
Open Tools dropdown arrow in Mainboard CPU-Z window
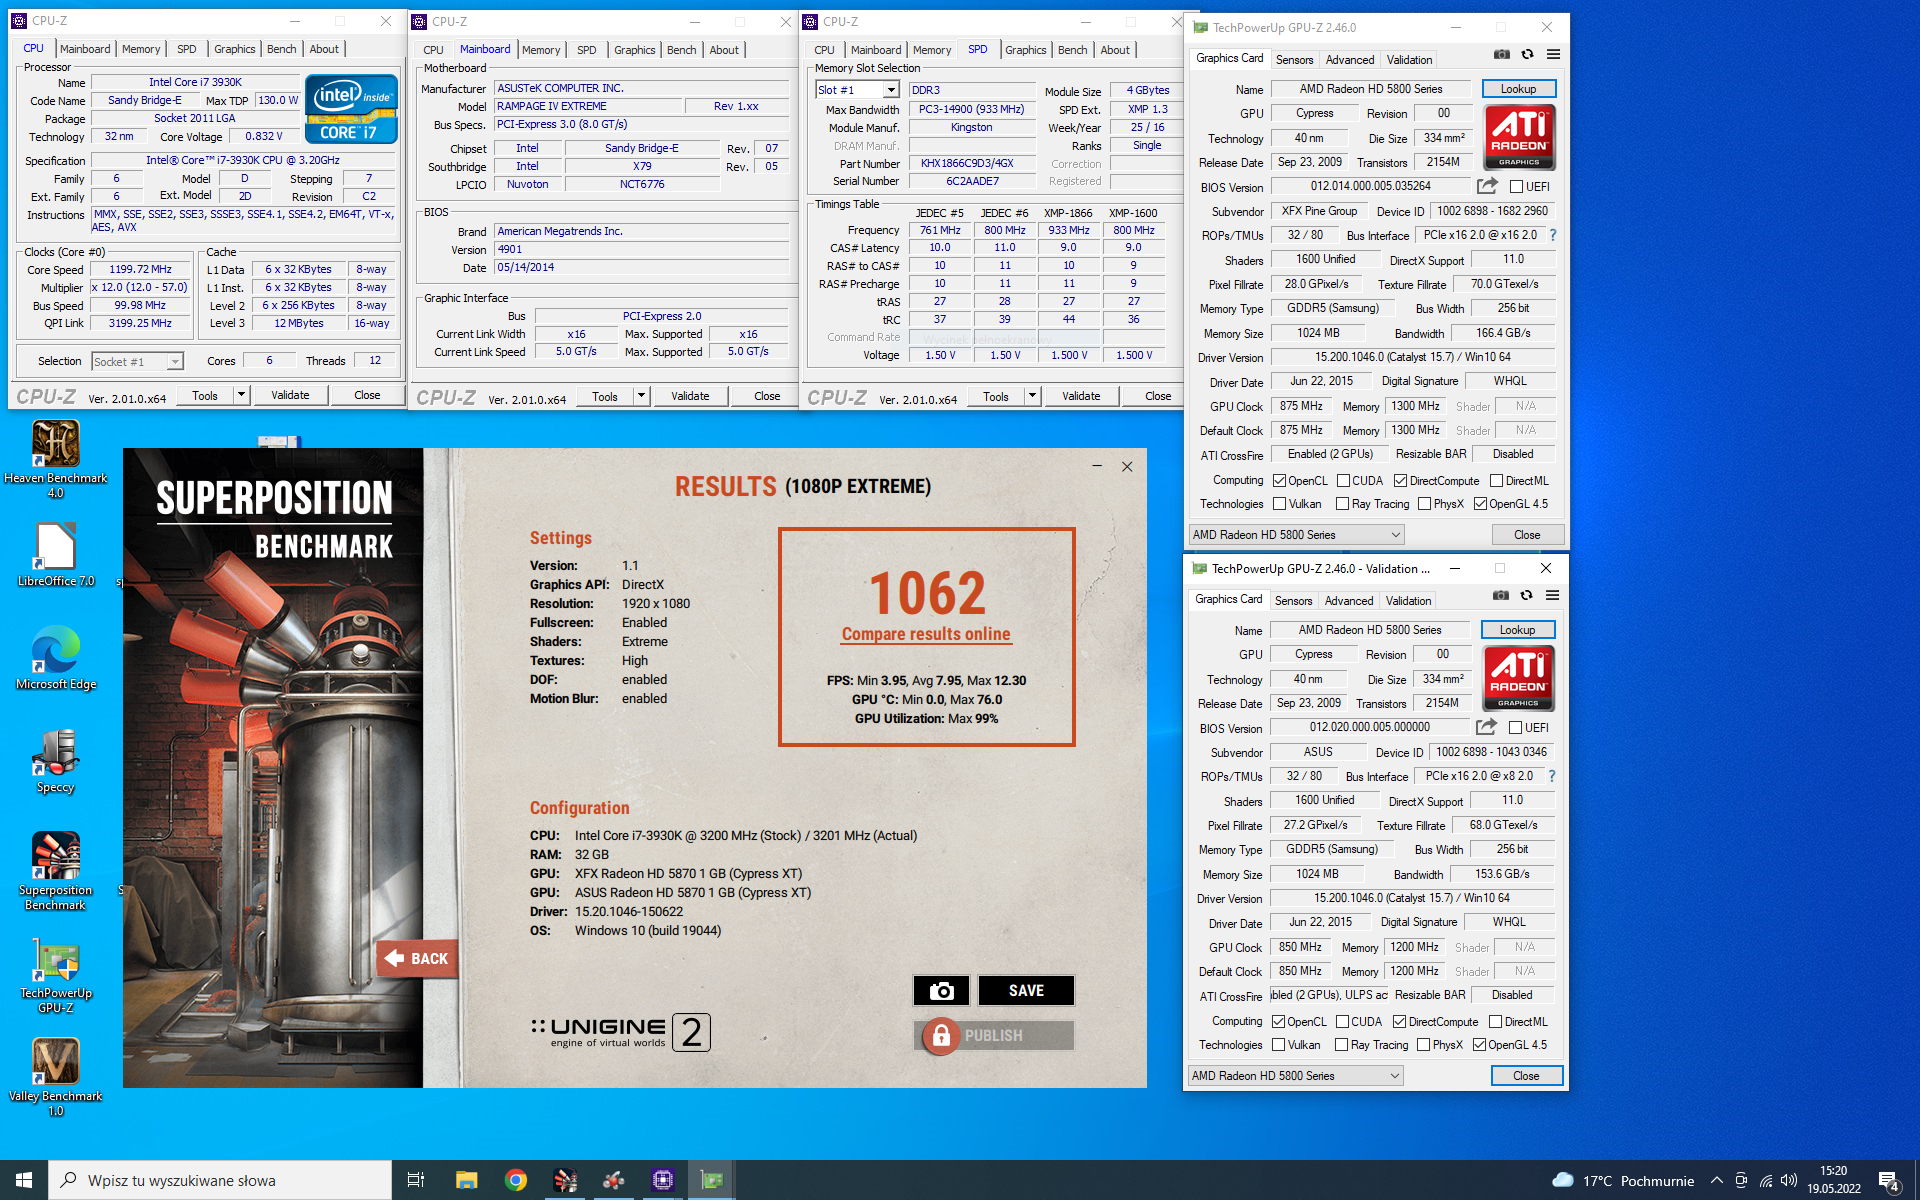[x=640, y=396]
